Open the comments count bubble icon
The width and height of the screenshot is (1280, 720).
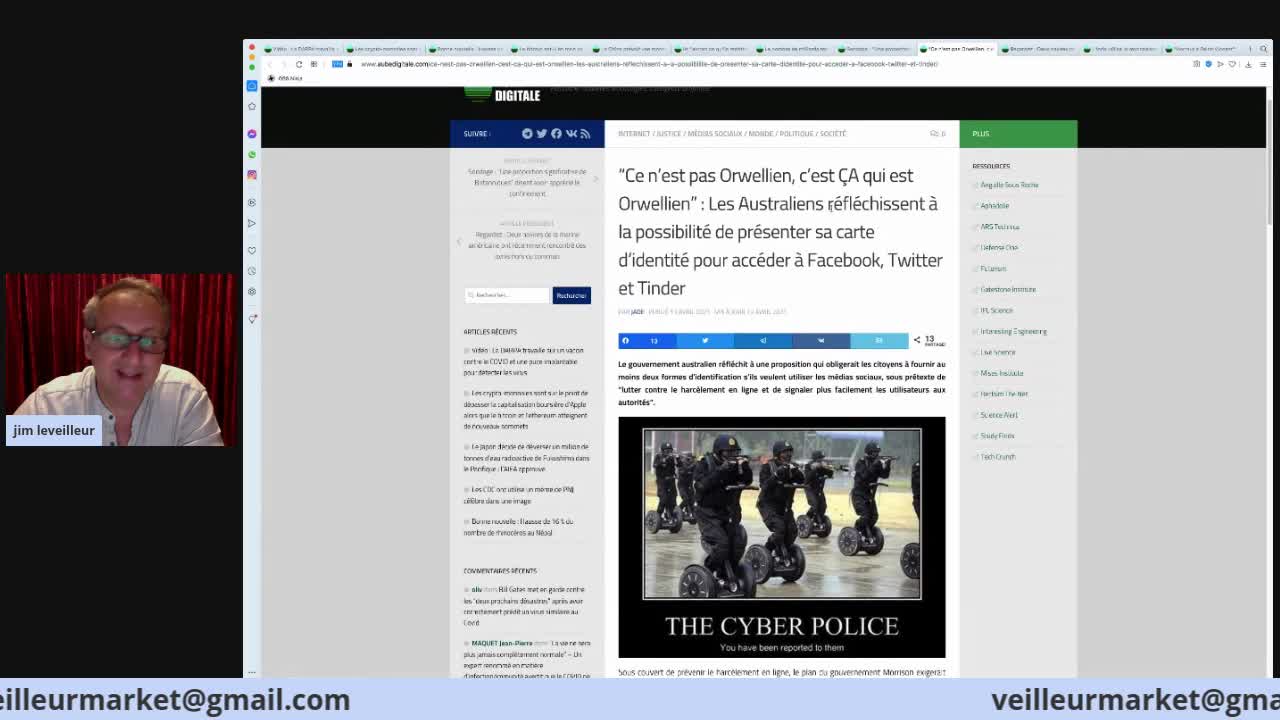(x=937, y=133)
